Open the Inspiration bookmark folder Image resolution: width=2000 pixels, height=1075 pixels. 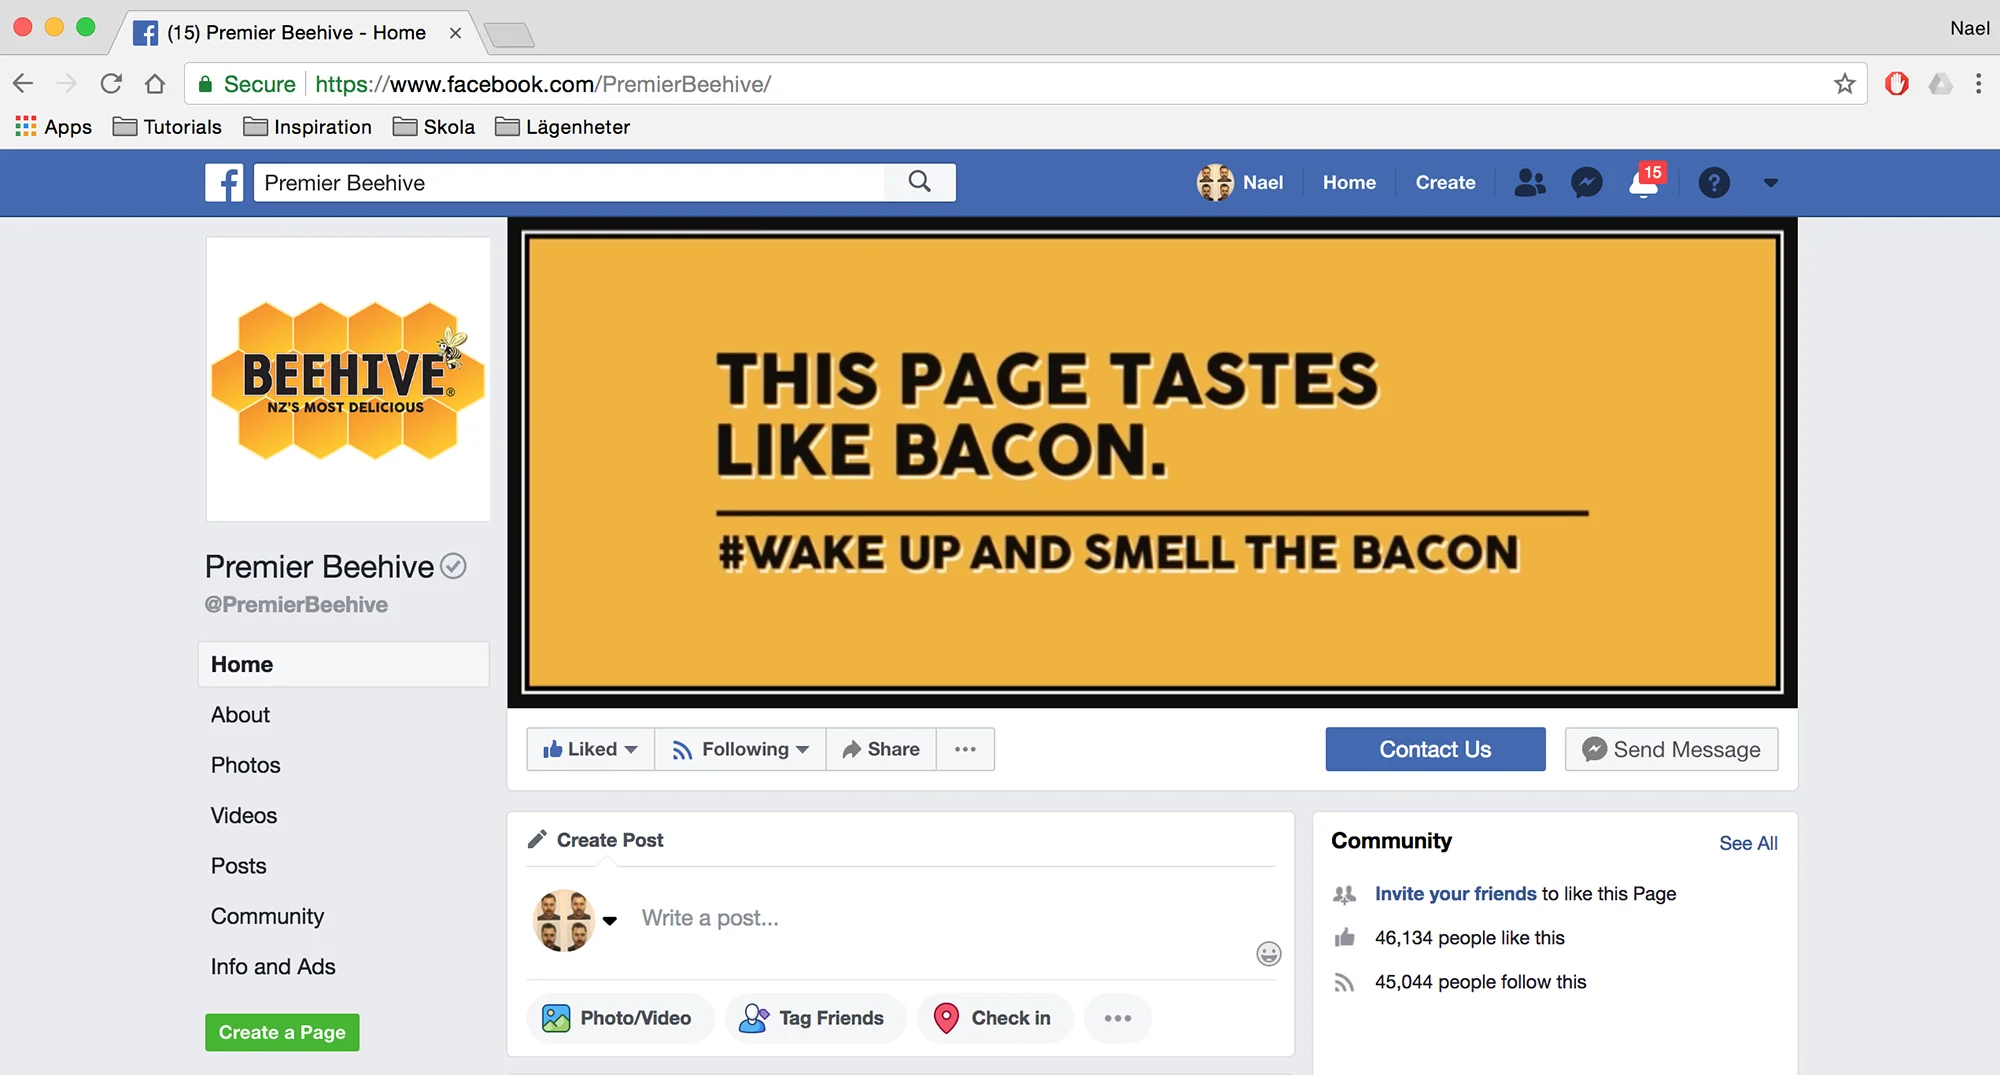pyautogui.click(x=308, y=127)
